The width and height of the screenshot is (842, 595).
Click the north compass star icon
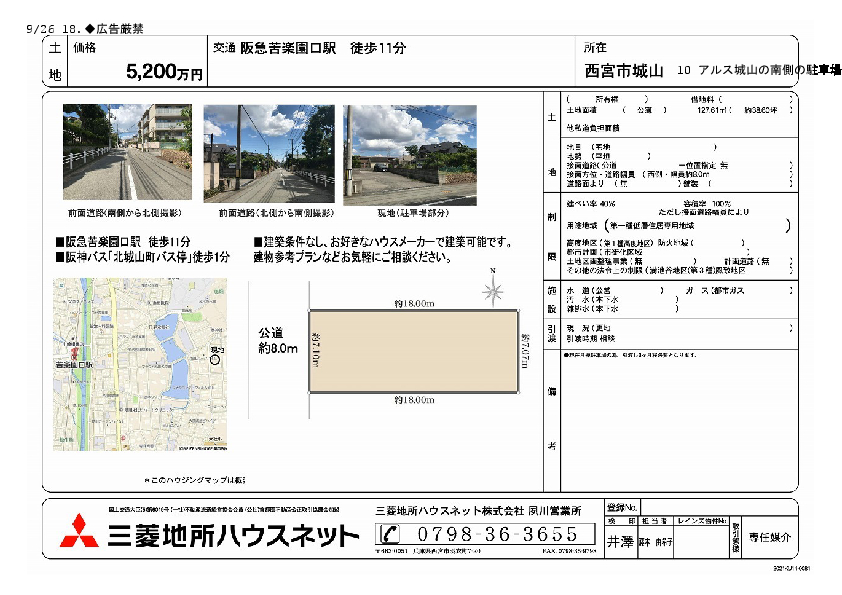pos(492,290)
